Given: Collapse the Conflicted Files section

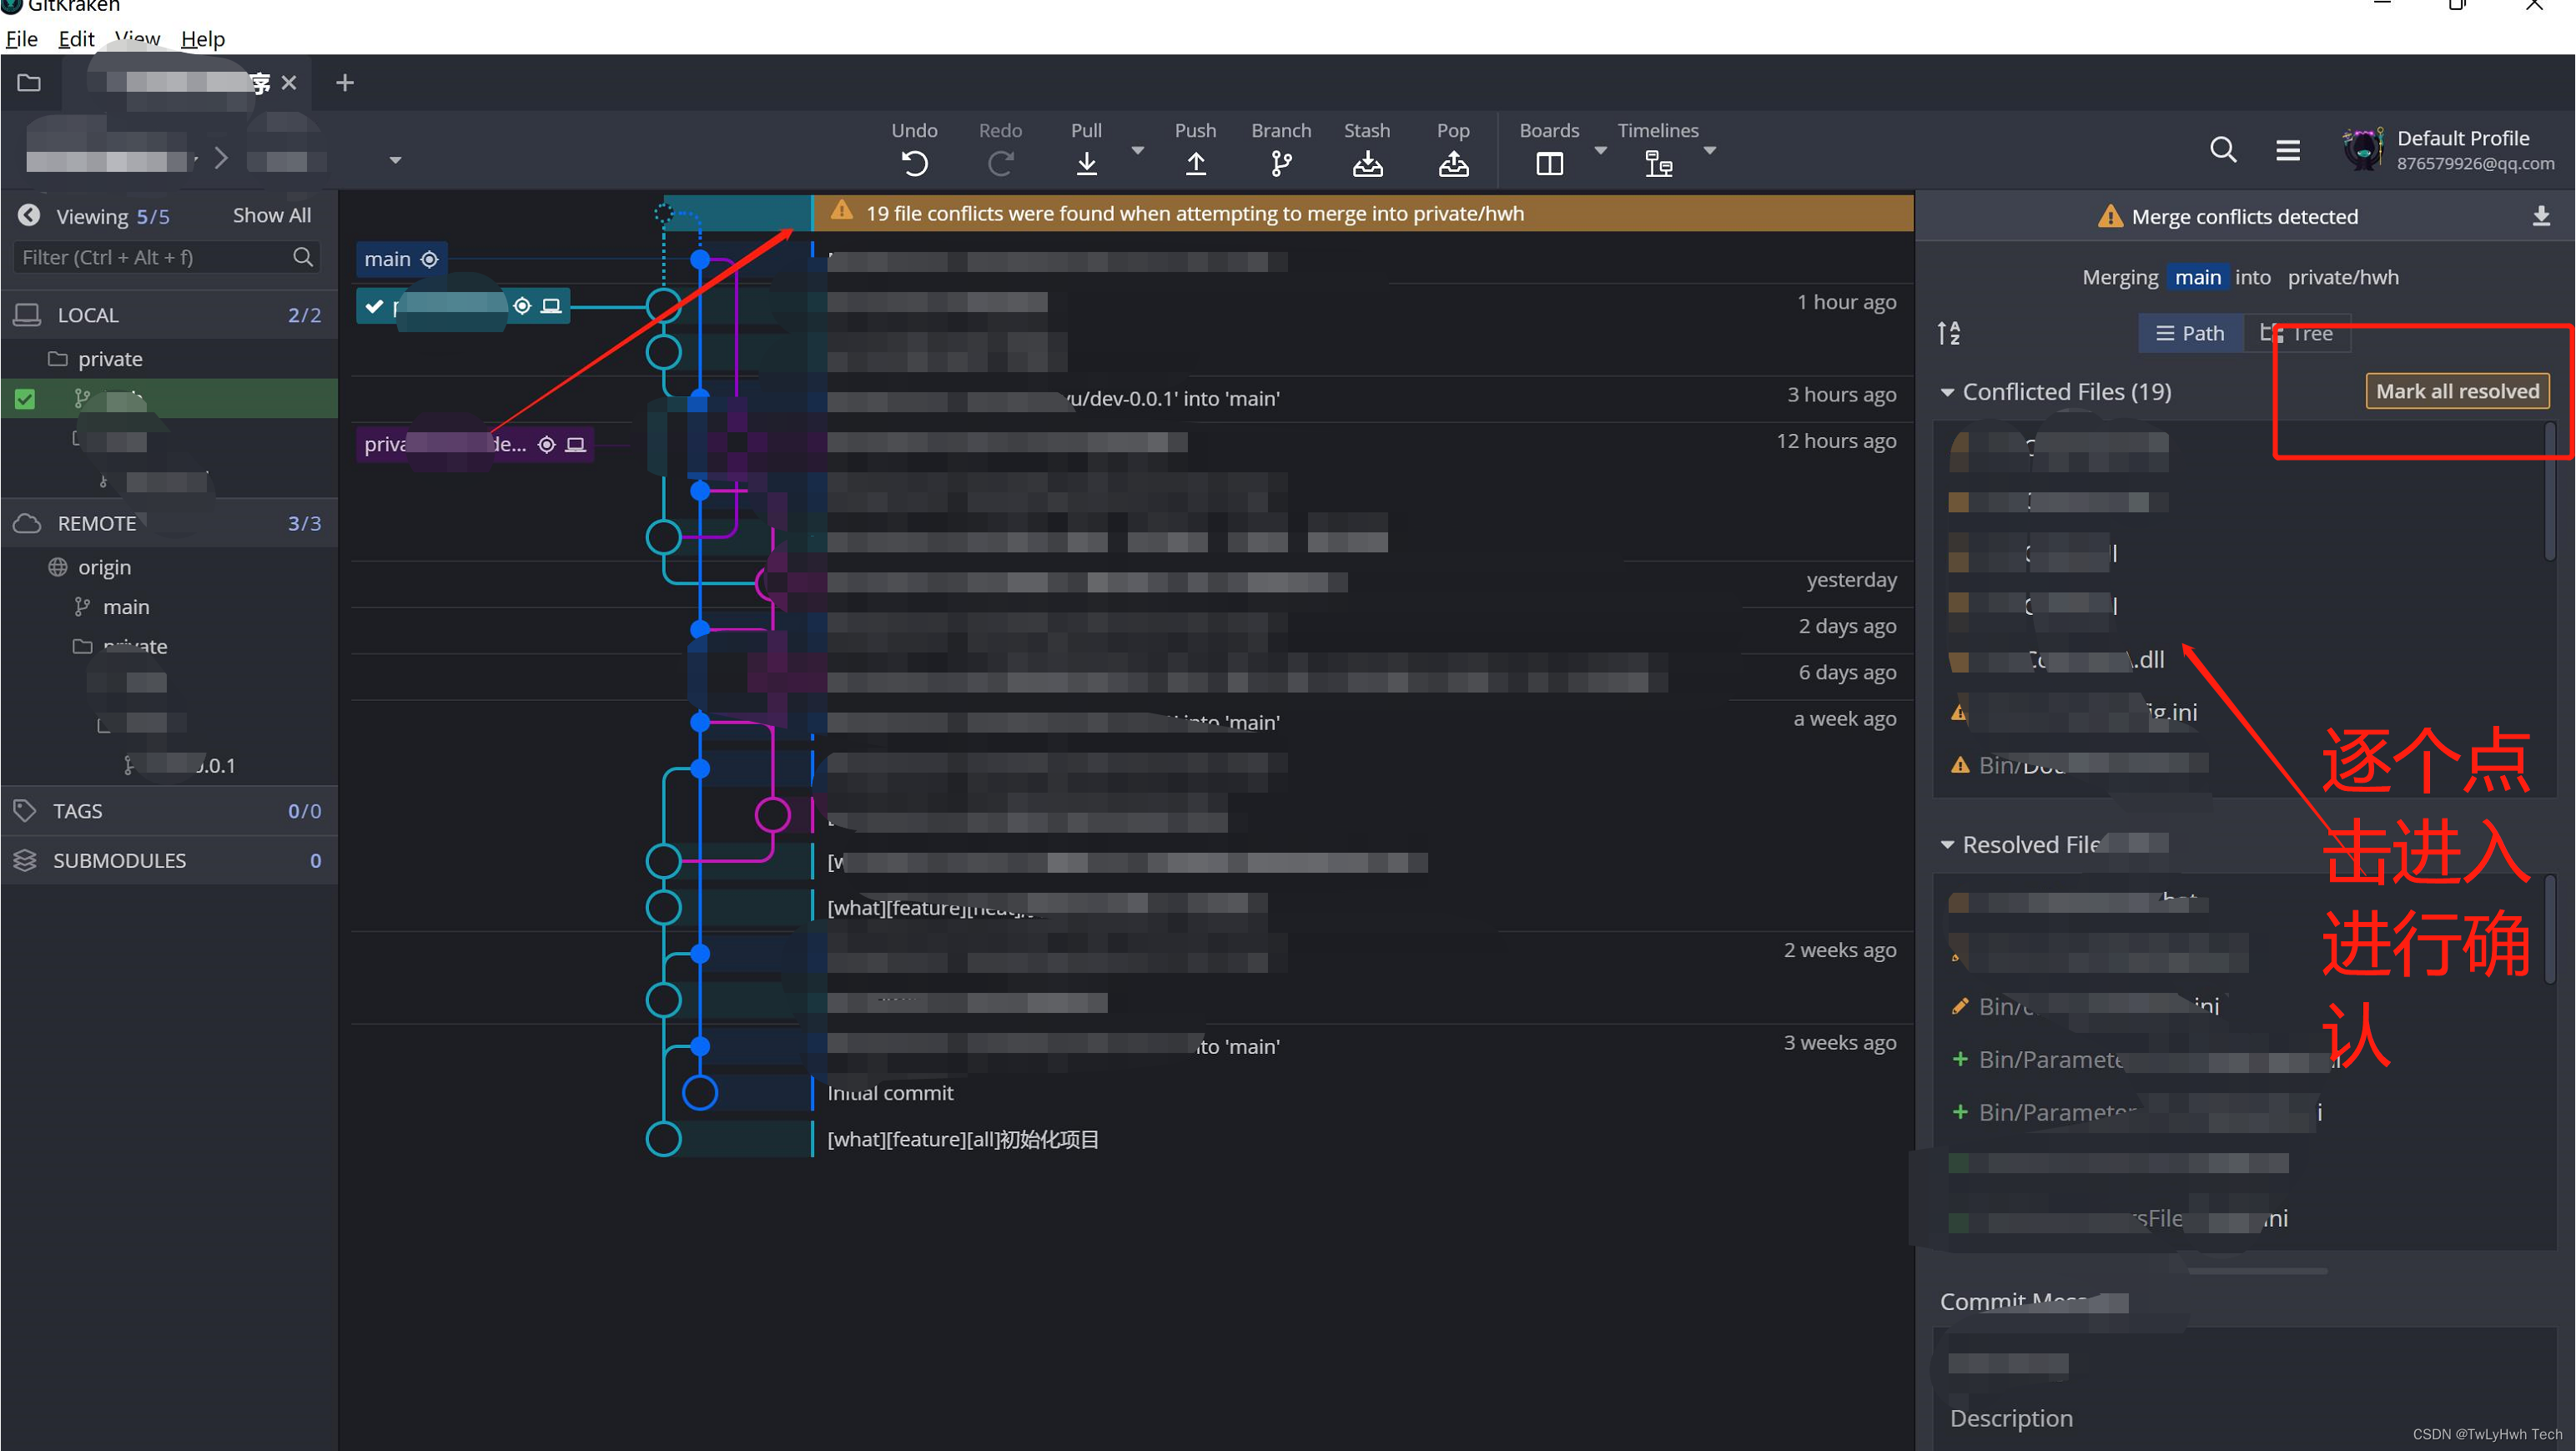Looking at the screenshot, I should (1947, 392).
